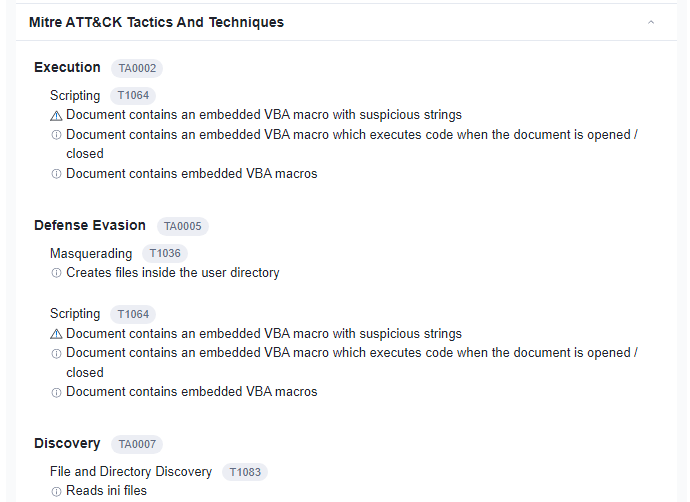Image resolution: width=690 pixels, height=502 pixels.
Task: Click the Masquerading technique name
Action: tap(91, 254)
